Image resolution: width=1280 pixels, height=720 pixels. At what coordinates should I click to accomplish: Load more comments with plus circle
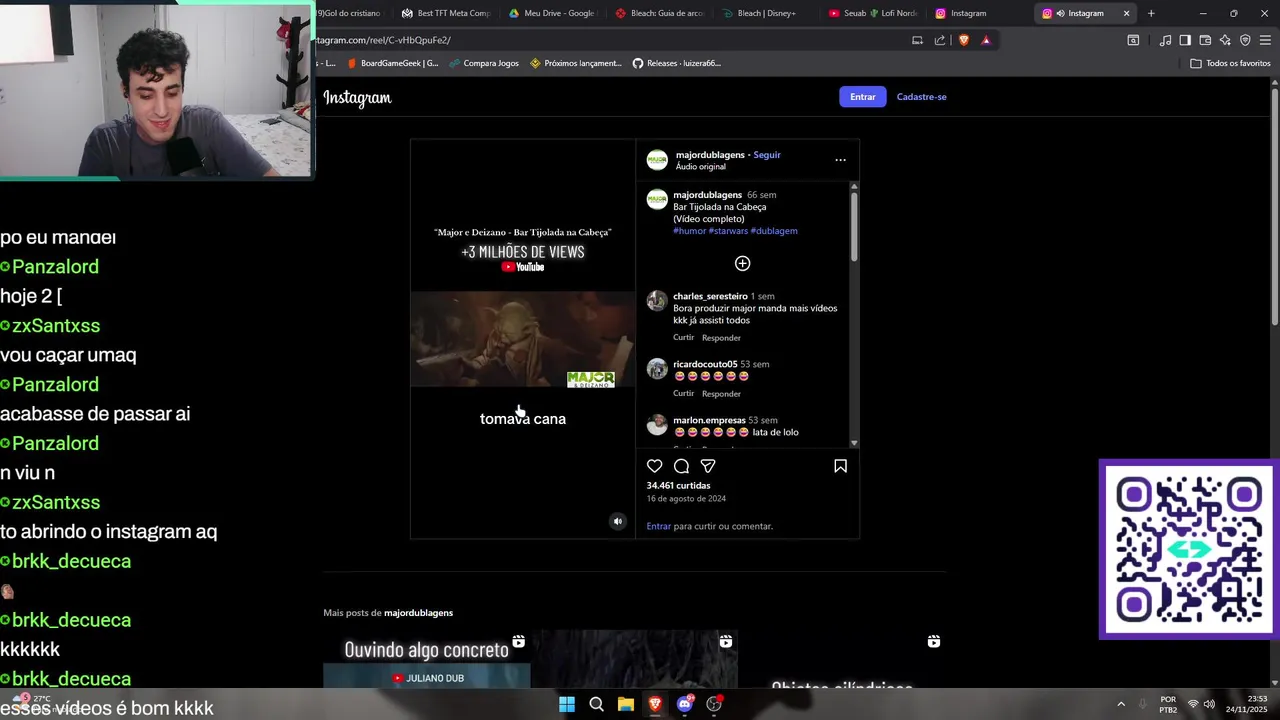(x=742, y=263)
